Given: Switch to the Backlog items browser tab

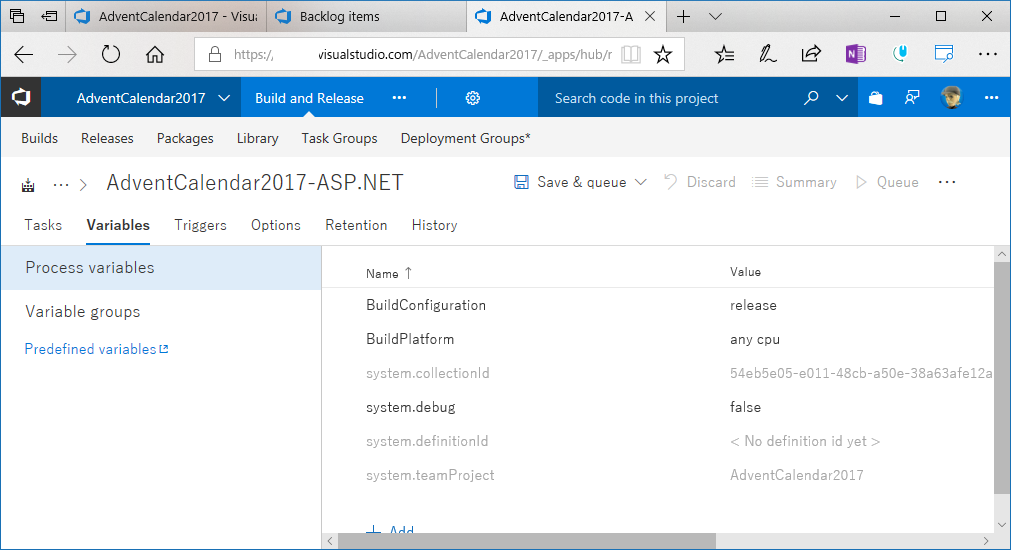Looking at the screenshot, I should pos(366,17).
